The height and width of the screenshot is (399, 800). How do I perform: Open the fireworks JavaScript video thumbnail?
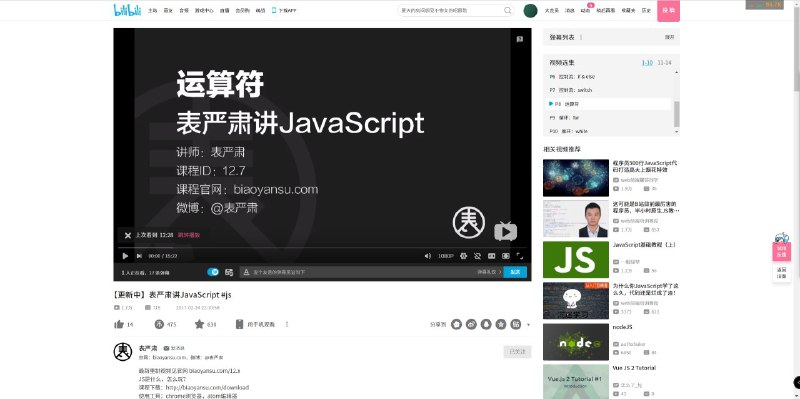576,178
